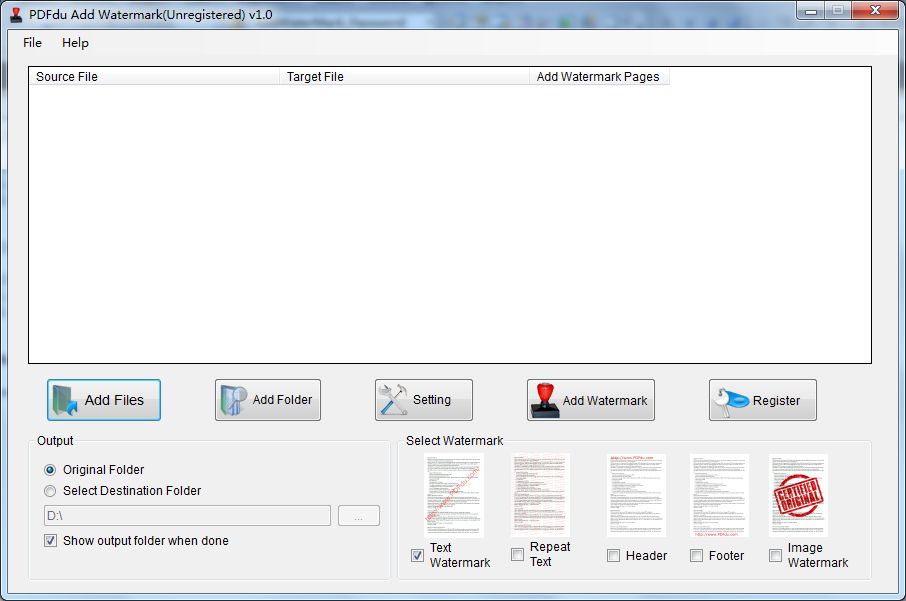Click the Certified Original image watermark thumbnail
This screenshot has width=906, height=601.
point(798,495)
